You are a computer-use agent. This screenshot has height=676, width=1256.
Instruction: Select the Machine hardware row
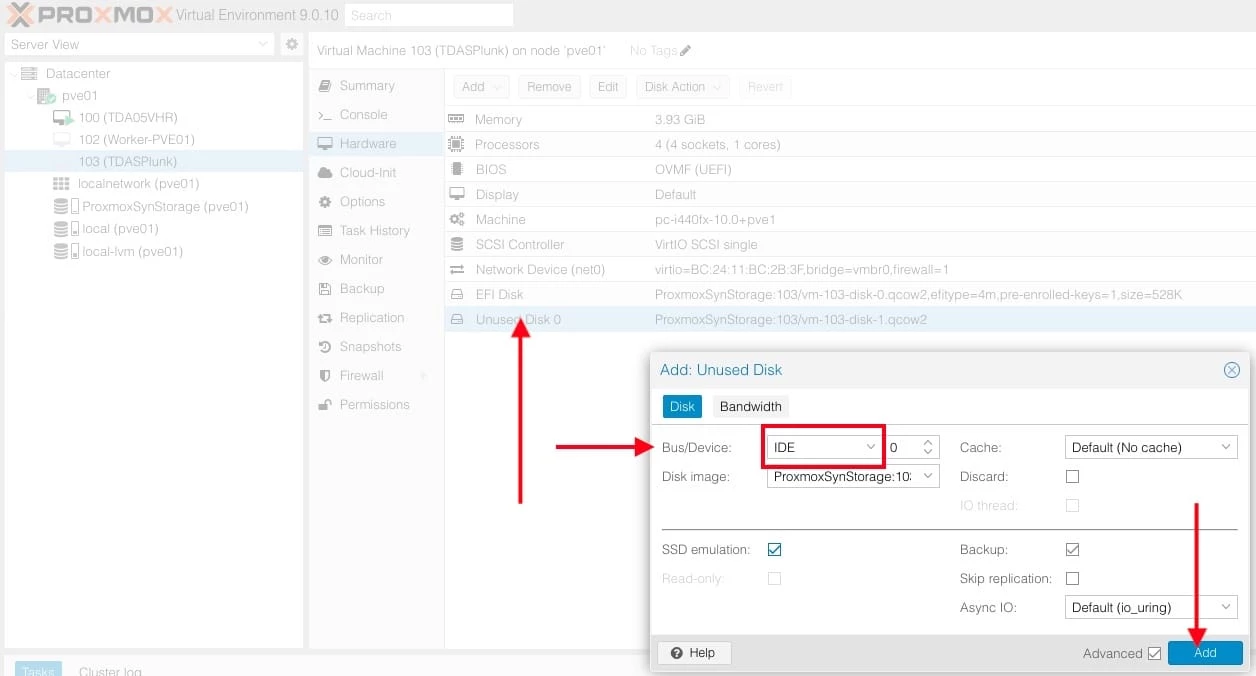tap(850, 219)
